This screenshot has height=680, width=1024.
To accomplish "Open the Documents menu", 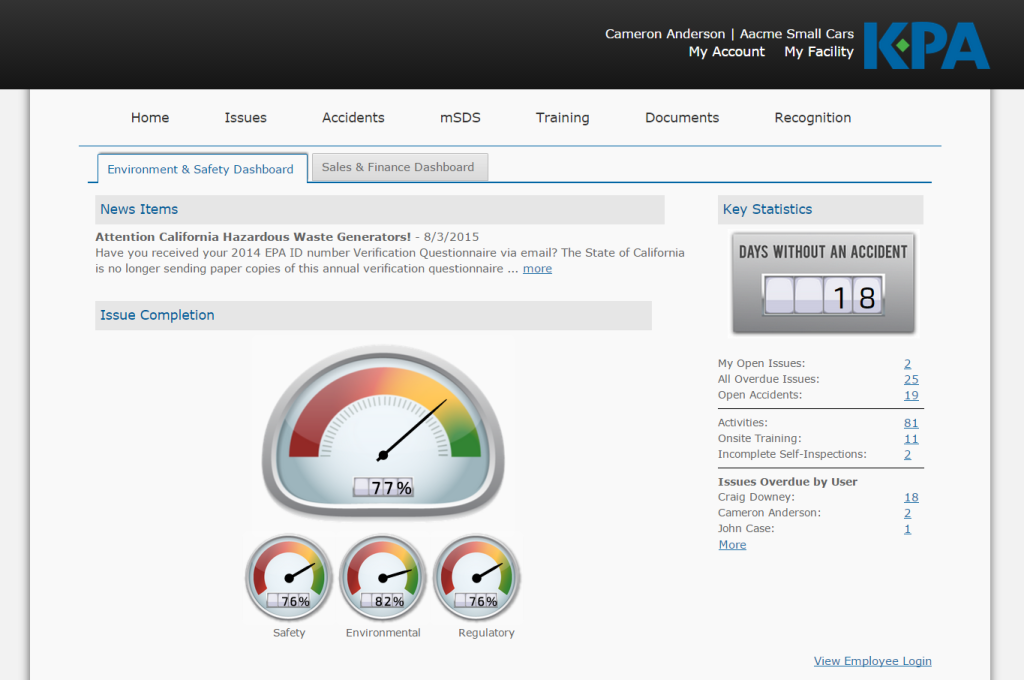I will coord(682,118).
